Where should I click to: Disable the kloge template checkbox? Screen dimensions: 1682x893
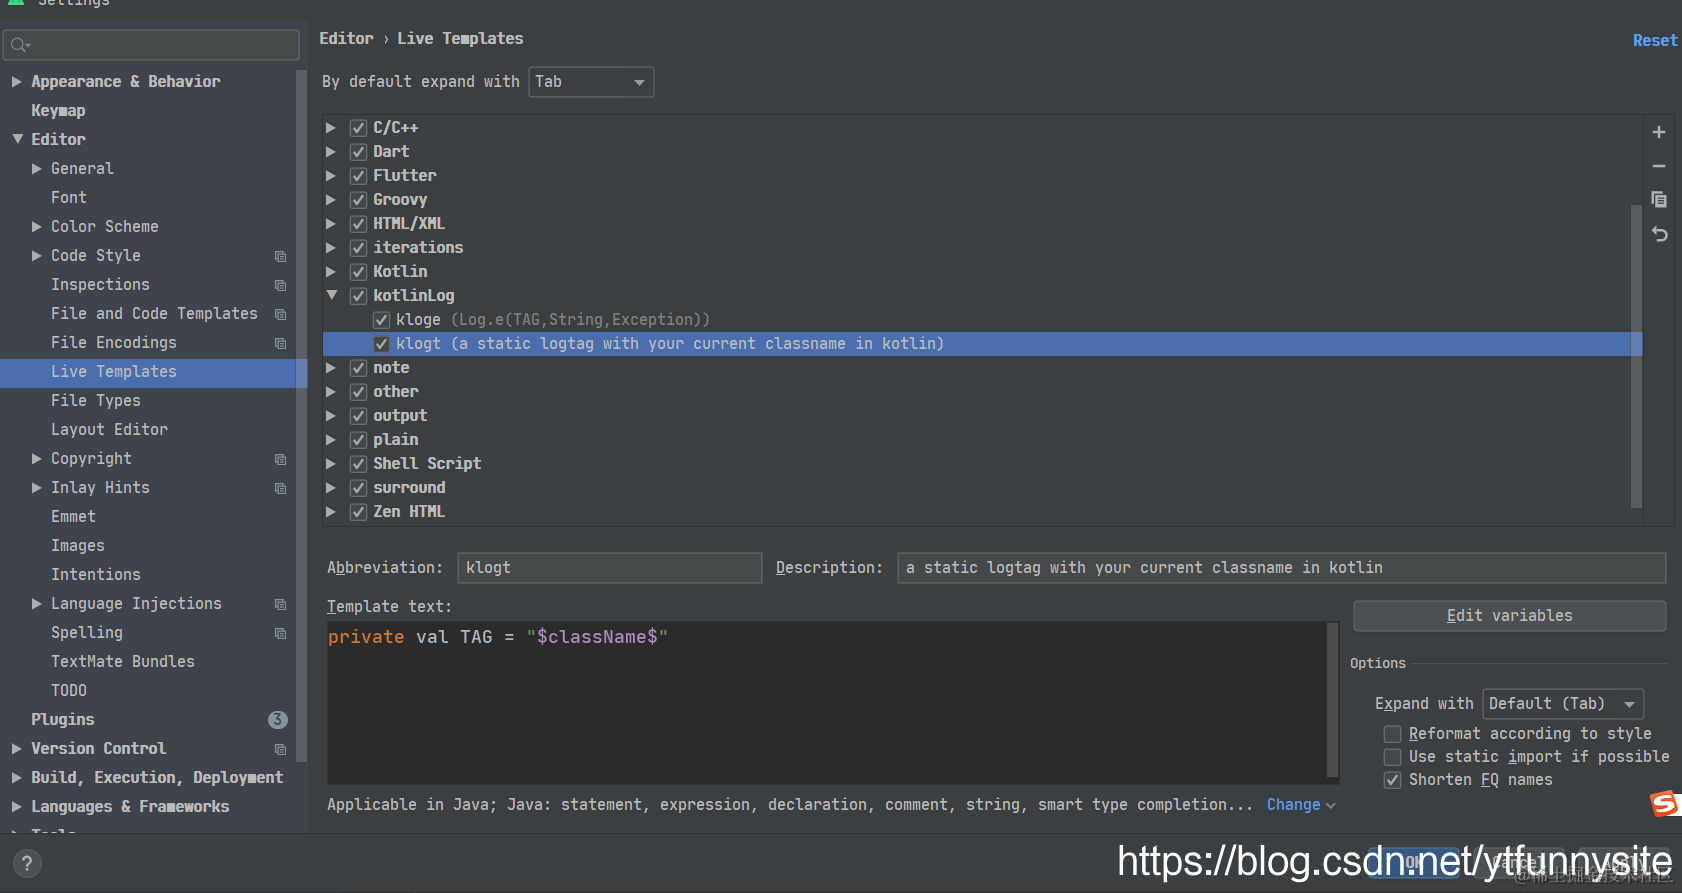coord(381,320)
